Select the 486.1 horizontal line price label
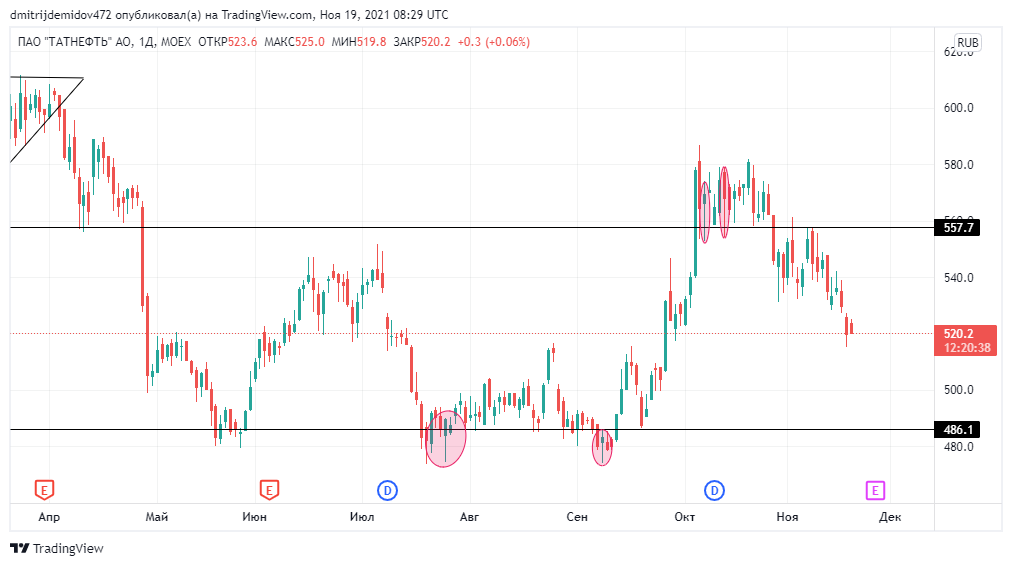 tap(957, 430)
